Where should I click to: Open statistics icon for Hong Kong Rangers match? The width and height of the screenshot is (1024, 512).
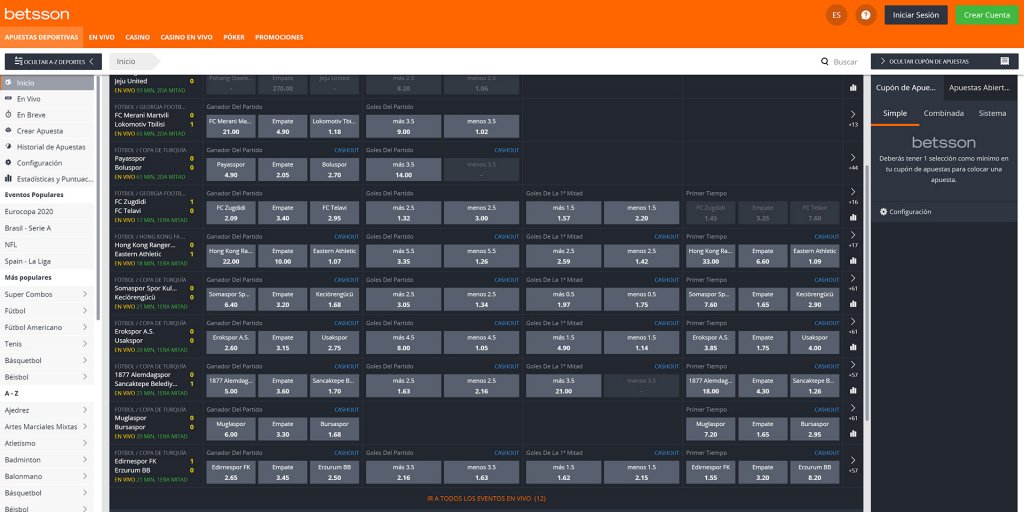pos(853,260)
